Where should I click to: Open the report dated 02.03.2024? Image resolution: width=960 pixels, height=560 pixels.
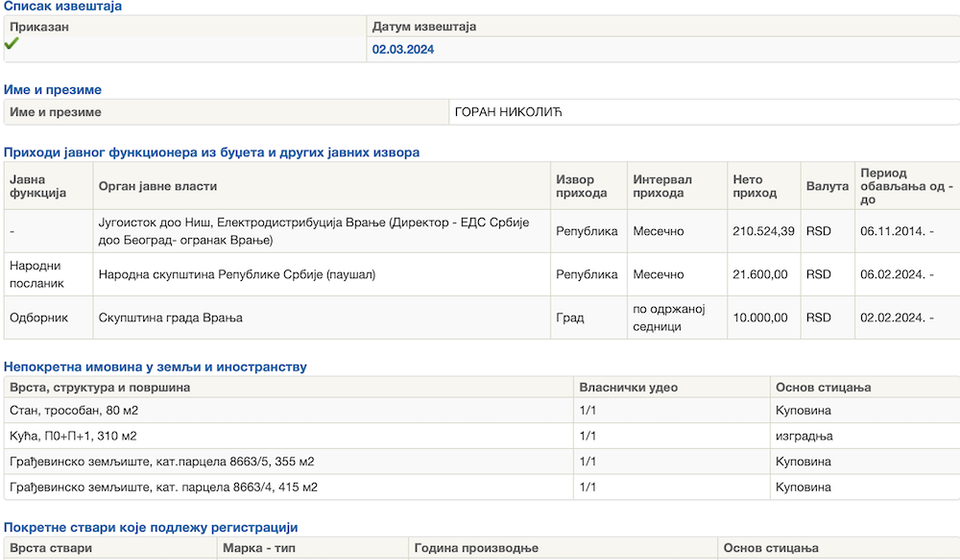tap(403, 50)
